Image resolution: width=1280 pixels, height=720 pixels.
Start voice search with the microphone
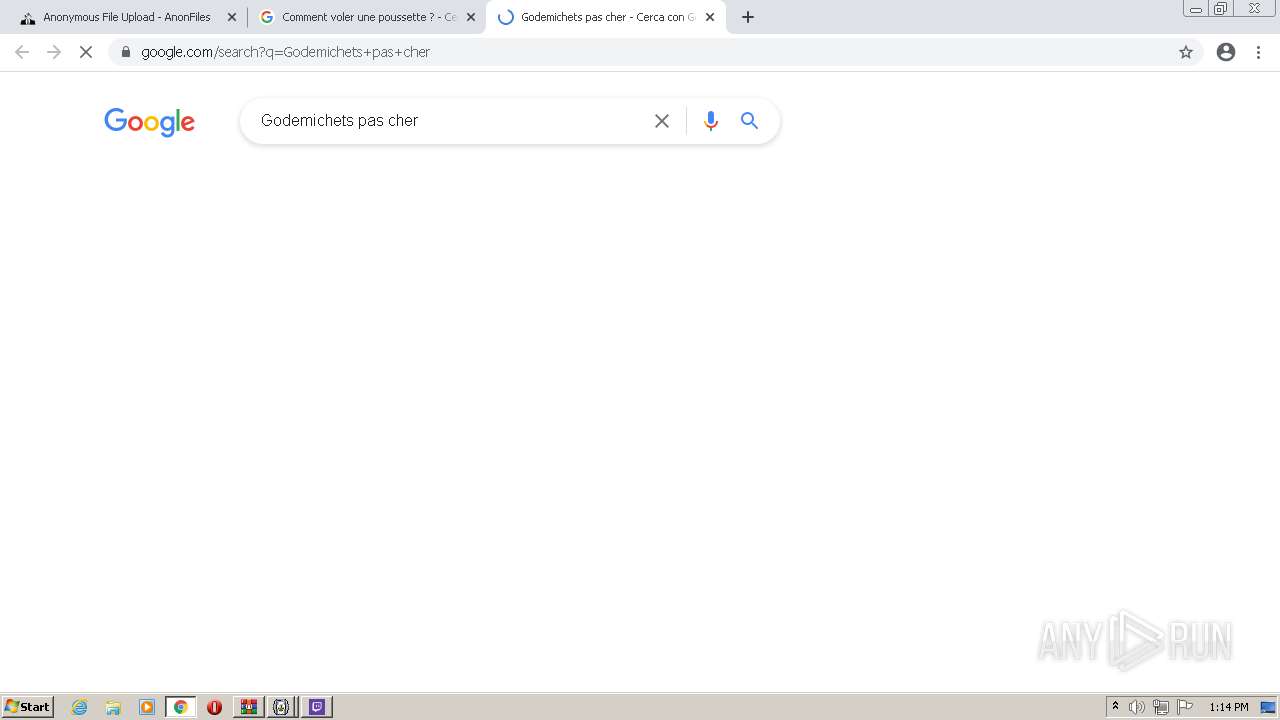pyautogui.click(x=711, y=121)
